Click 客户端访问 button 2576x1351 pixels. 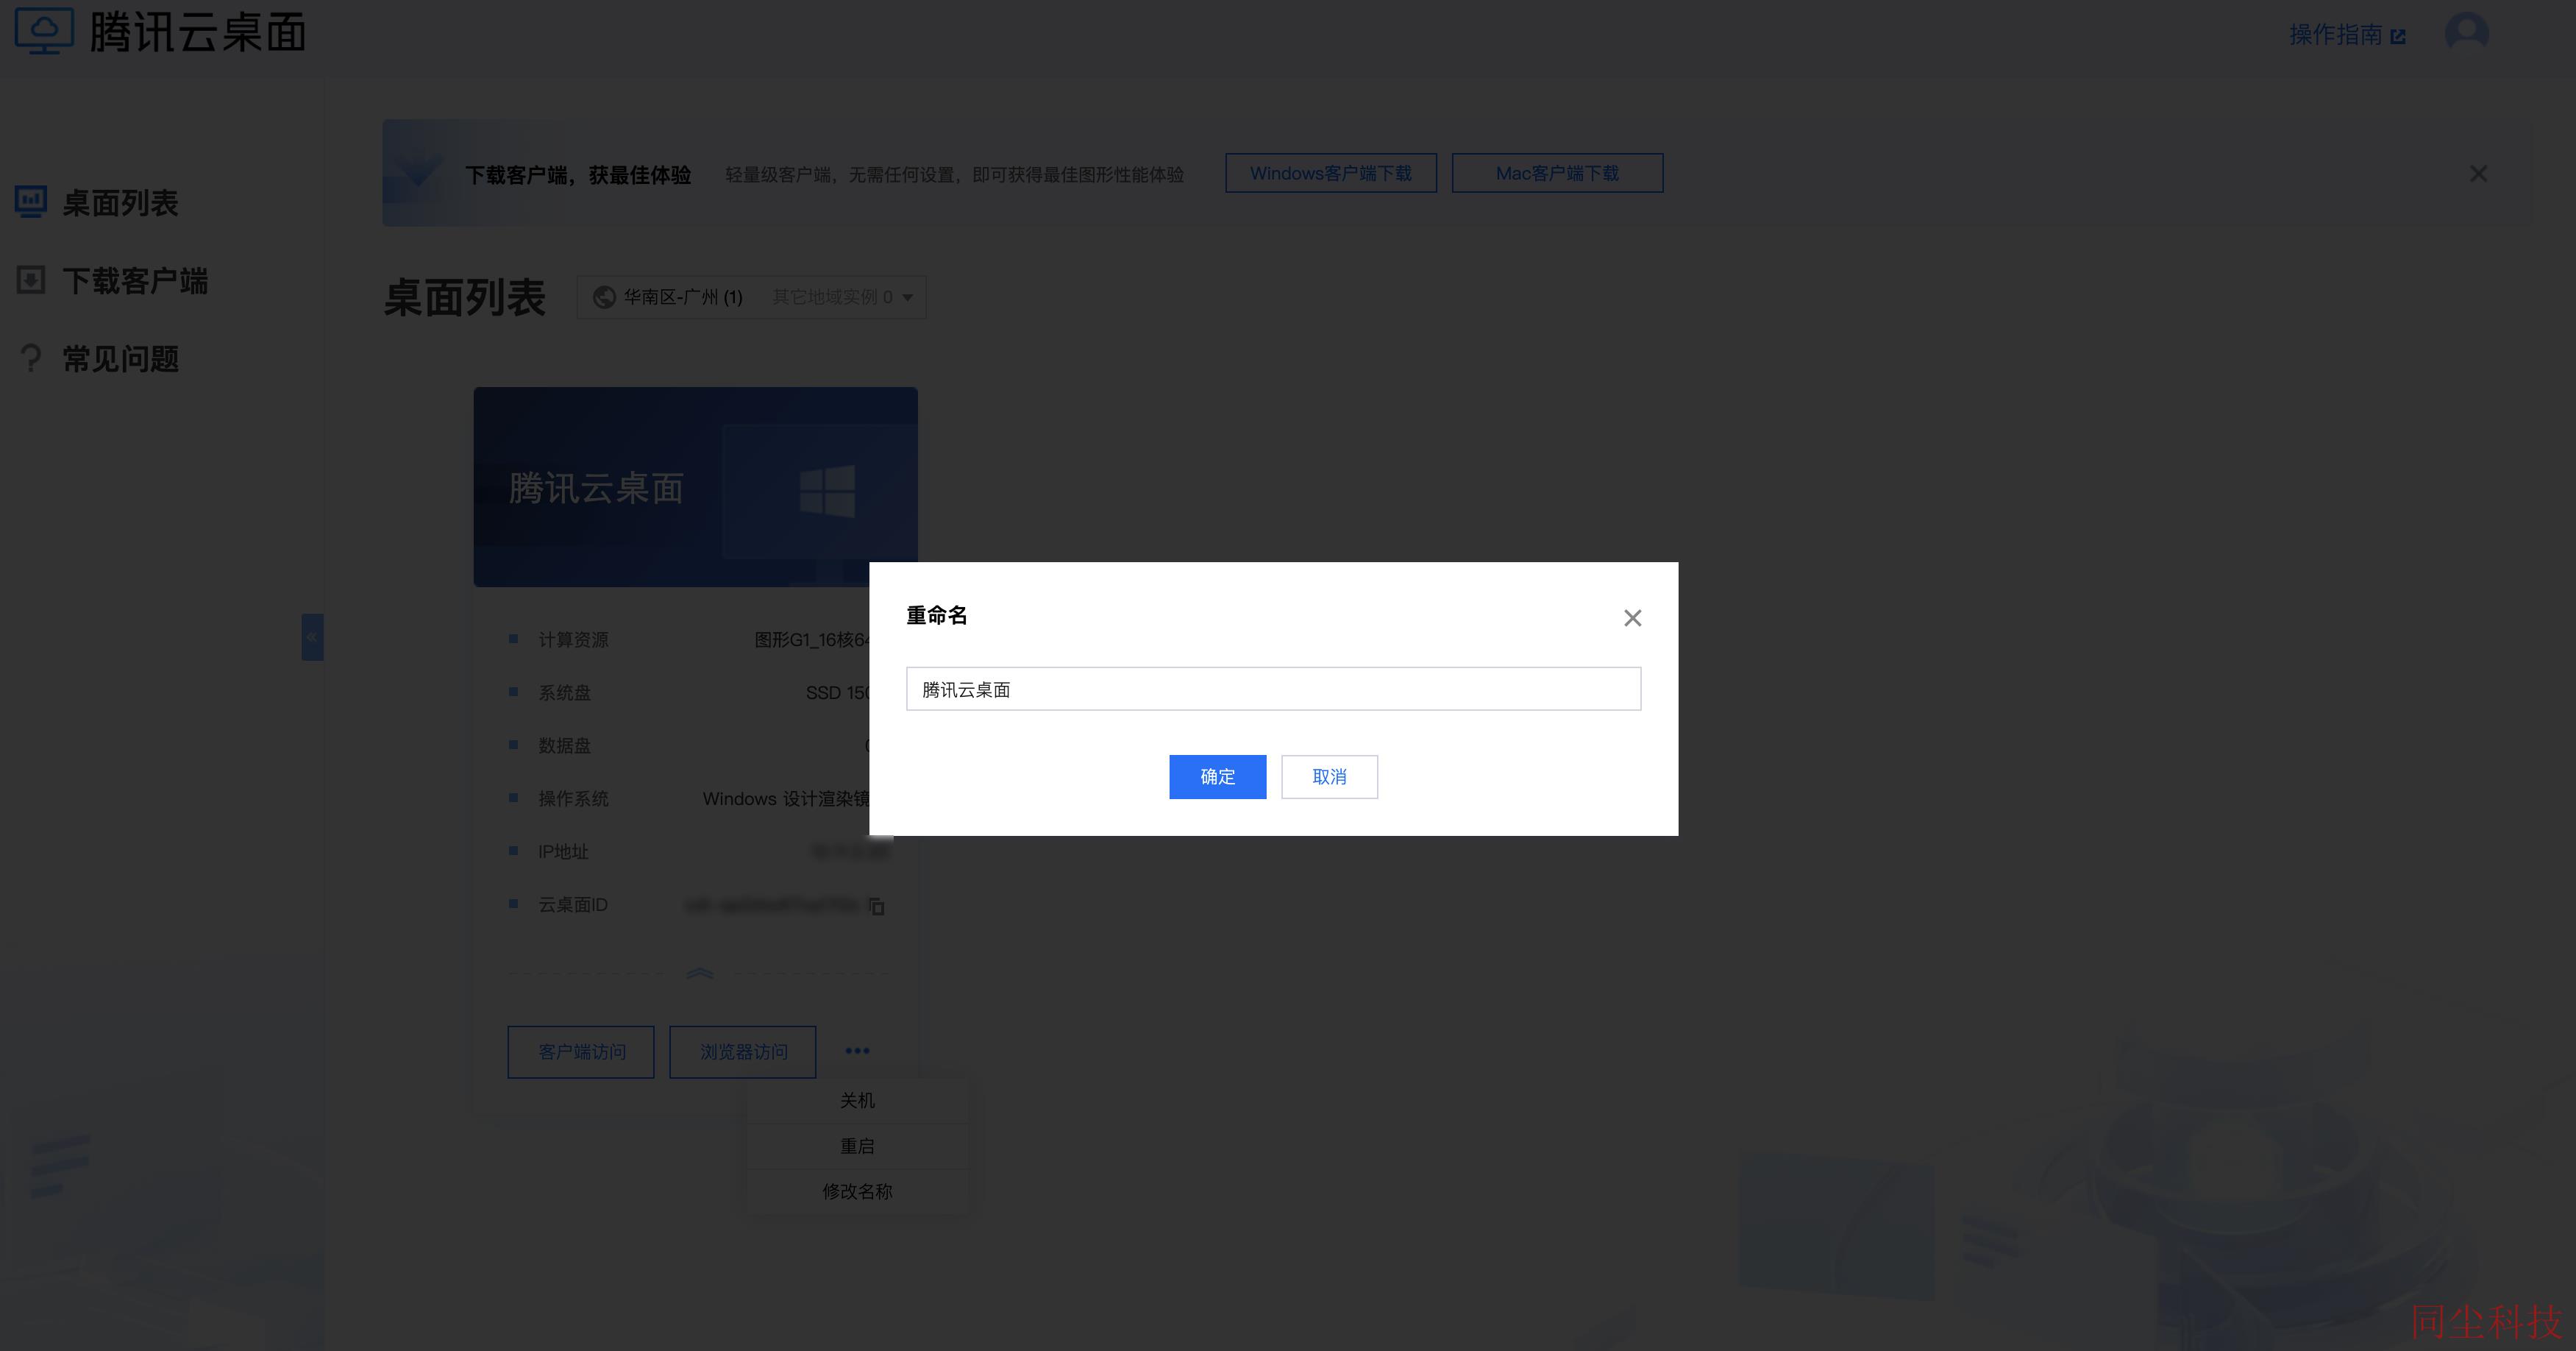[581, 1052]
